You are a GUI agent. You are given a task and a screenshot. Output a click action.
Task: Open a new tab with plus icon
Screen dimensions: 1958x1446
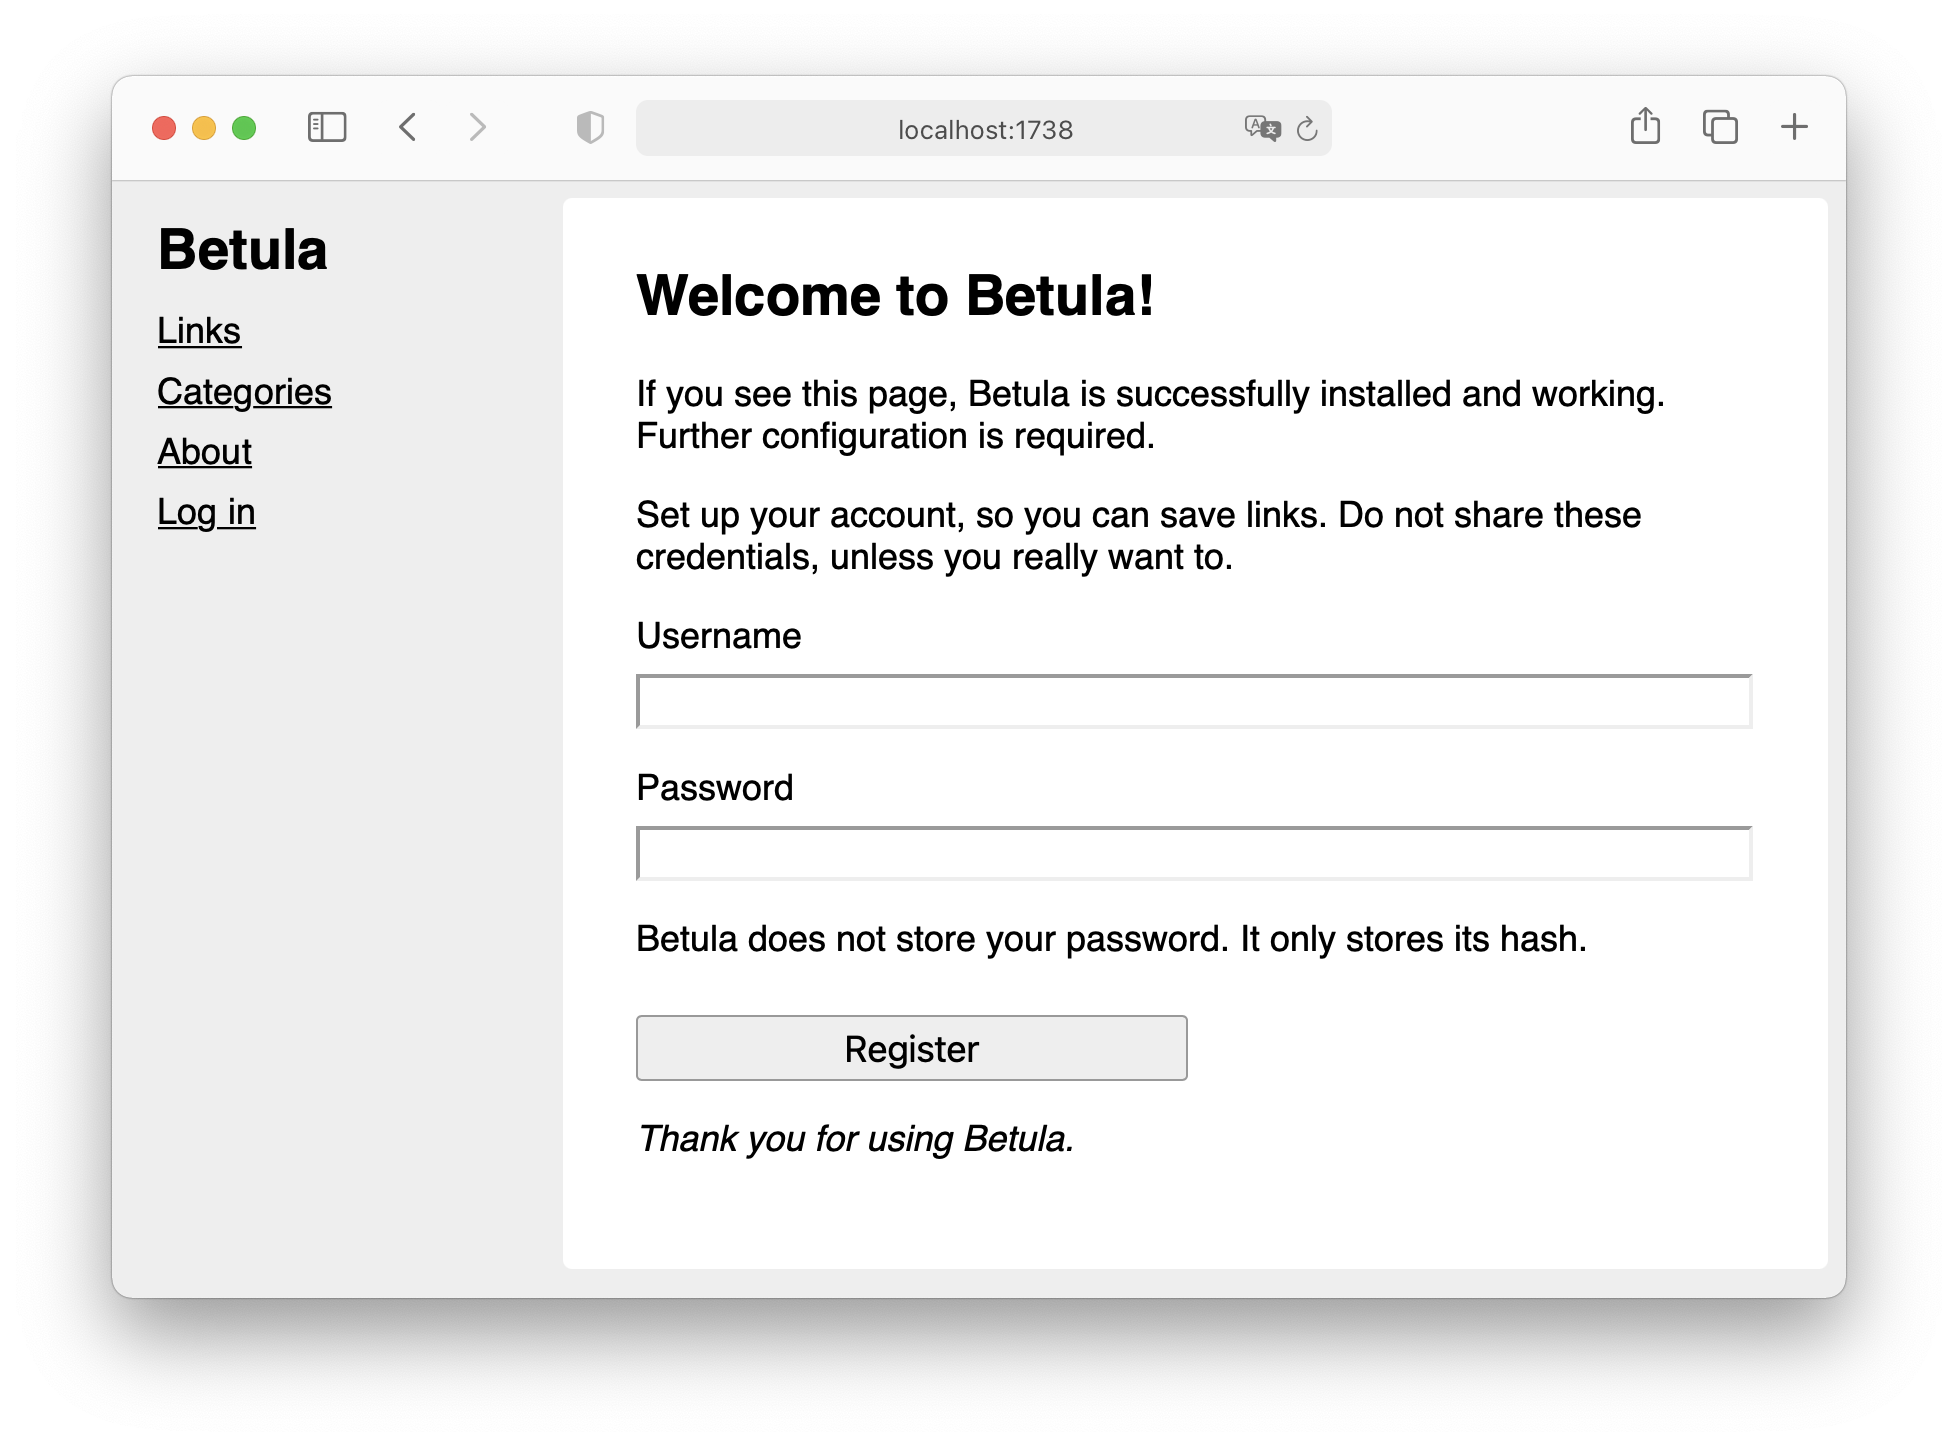[1794, 127]
